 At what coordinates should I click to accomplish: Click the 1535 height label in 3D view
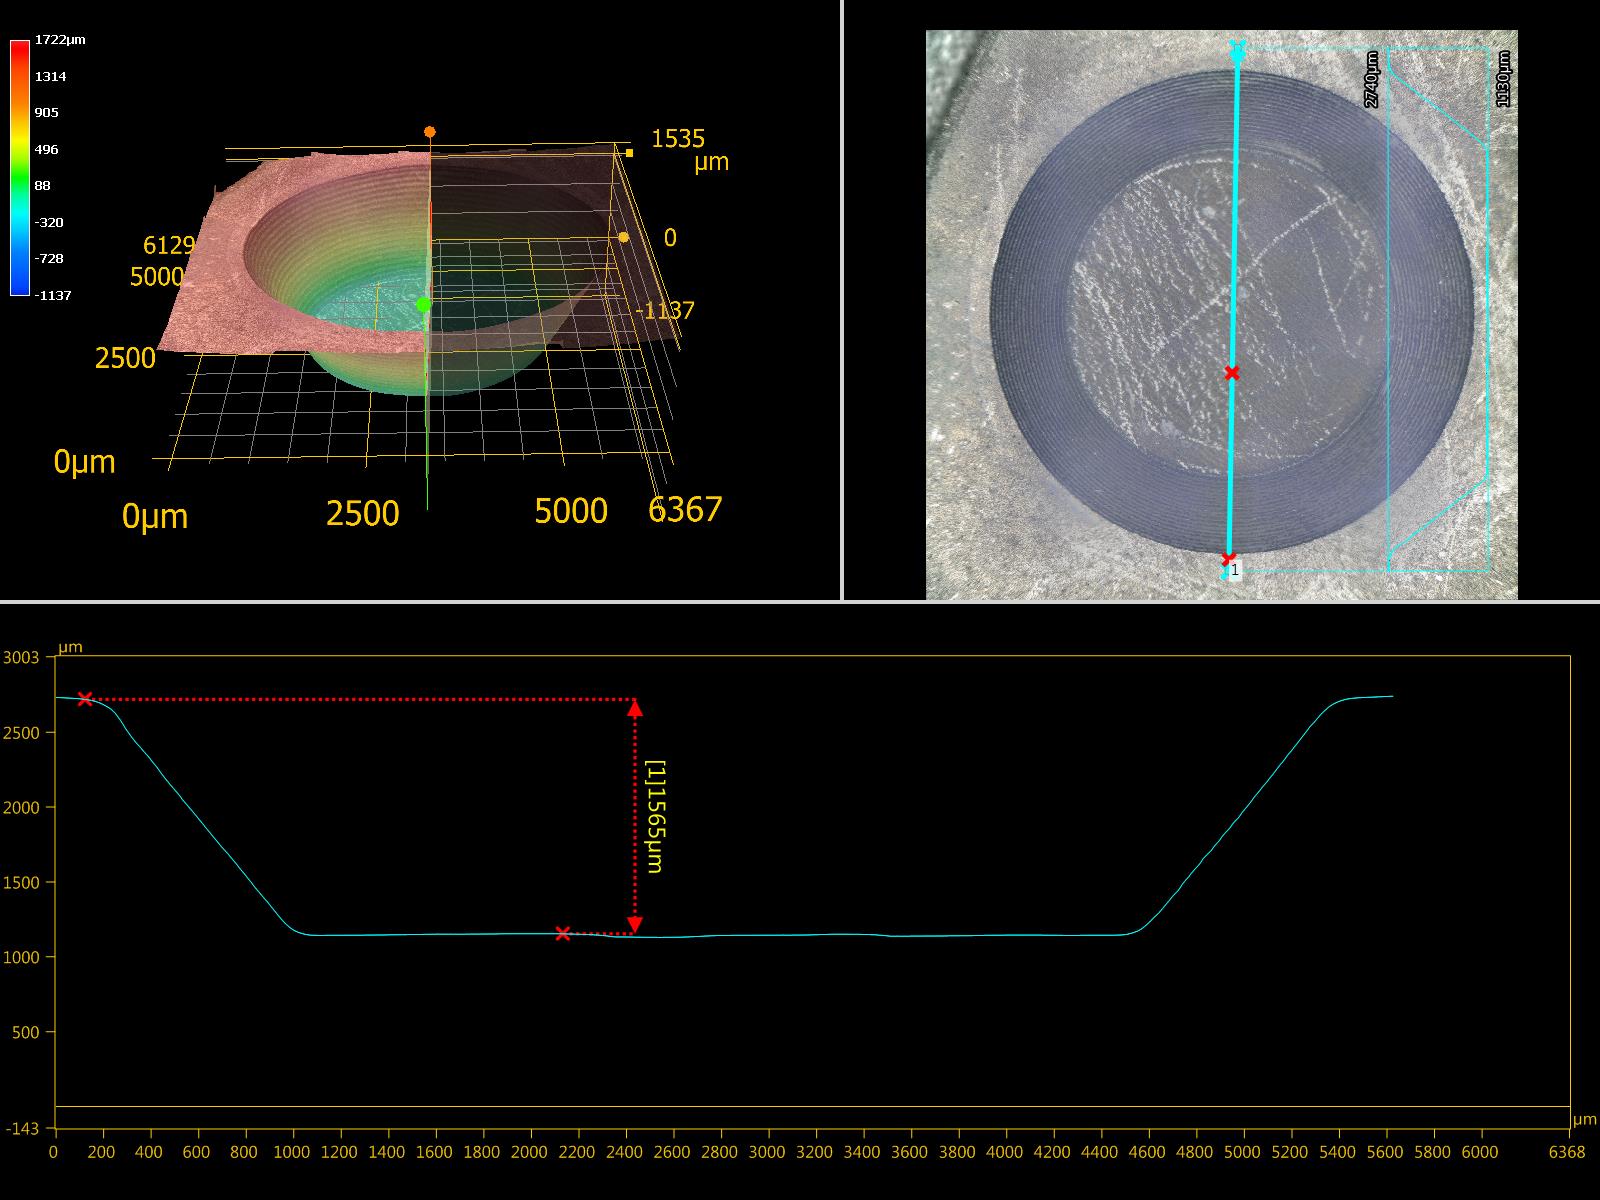coord(678,139)
